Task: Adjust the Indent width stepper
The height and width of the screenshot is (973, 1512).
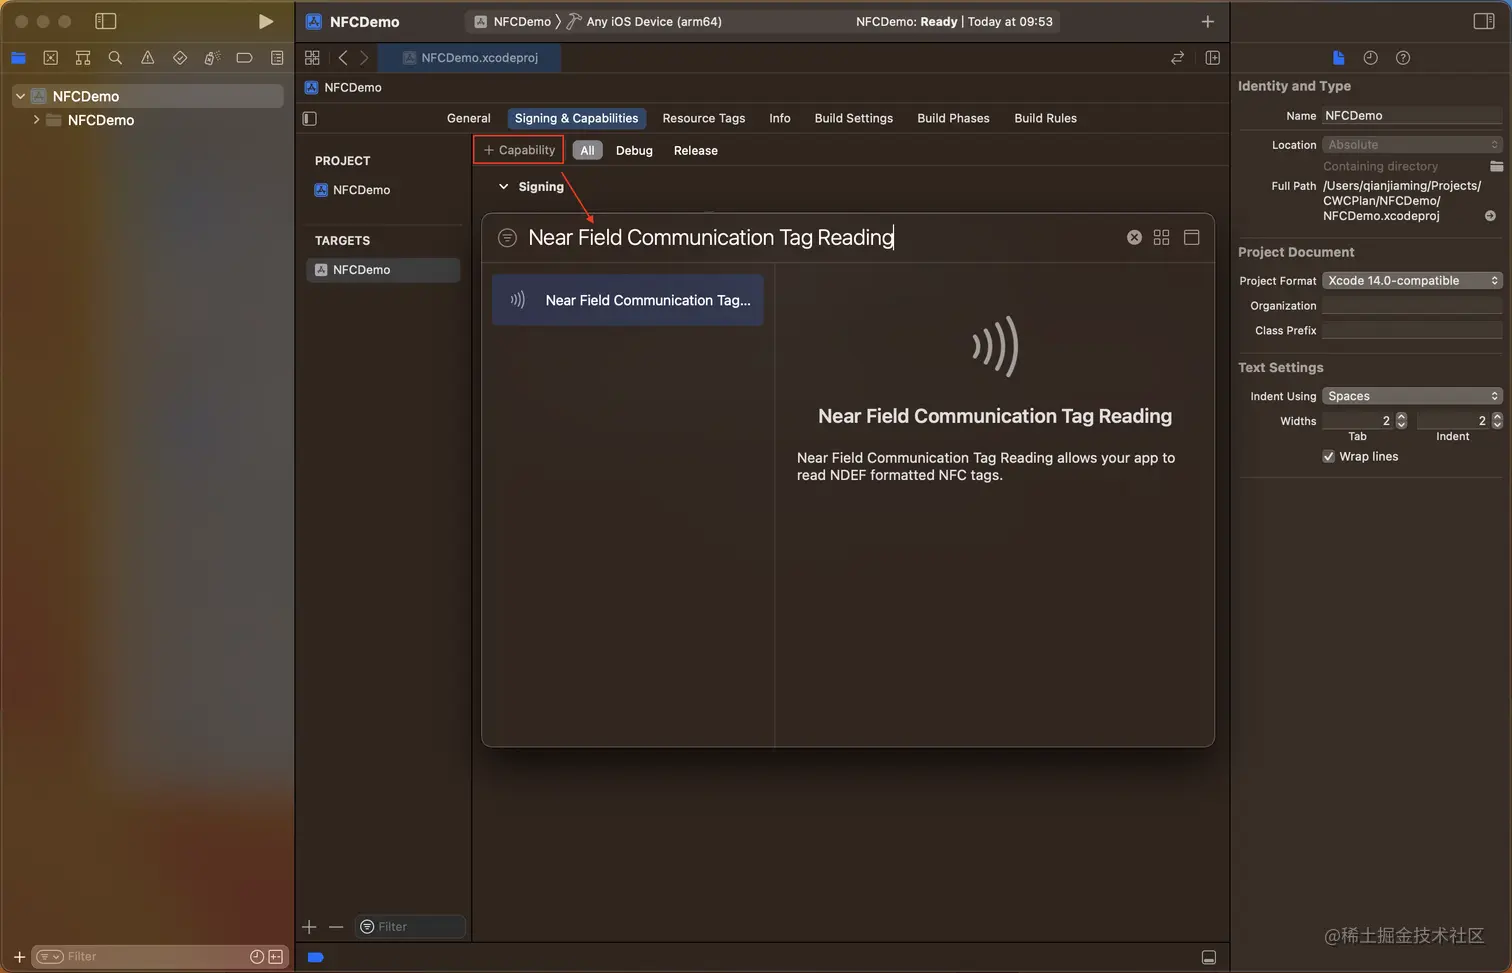Action: point(1497,421)
